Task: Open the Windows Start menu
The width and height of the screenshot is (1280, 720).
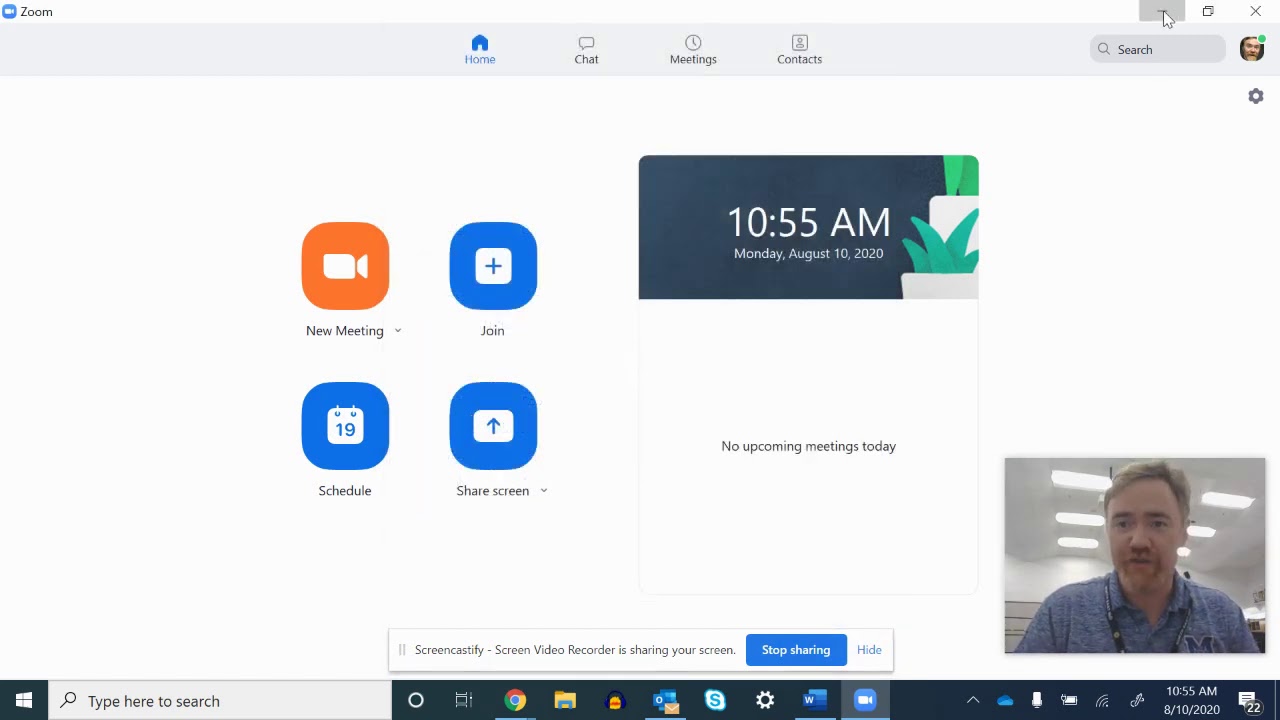Action: click(24, 701)
